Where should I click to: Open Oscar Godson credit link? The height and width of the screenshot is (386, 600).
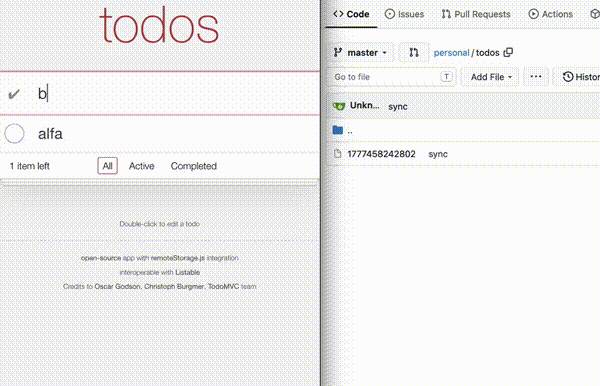point(117,287)
